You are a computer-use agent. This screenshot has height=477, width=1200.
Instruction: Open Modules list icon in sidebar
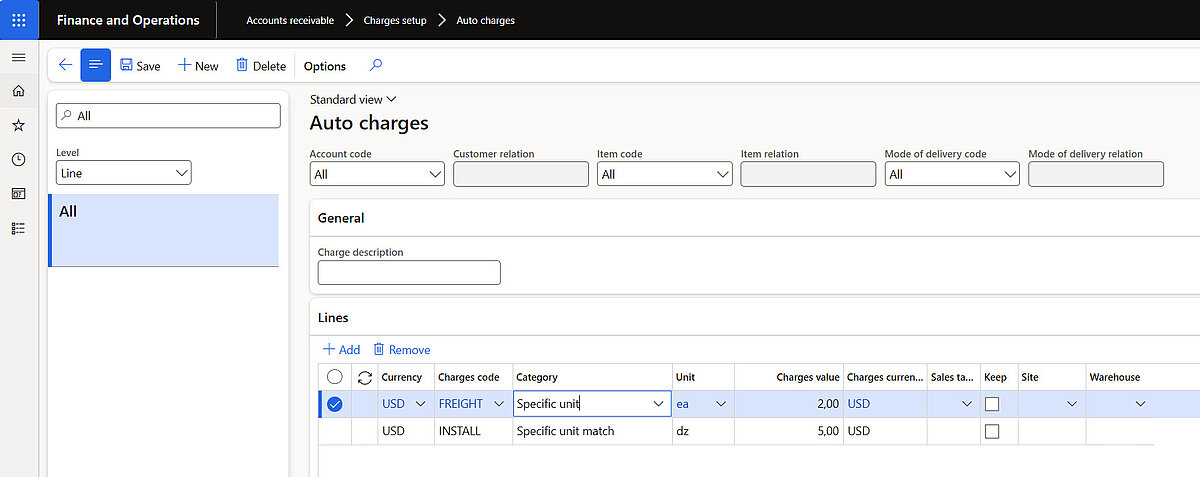coord(18,228)
